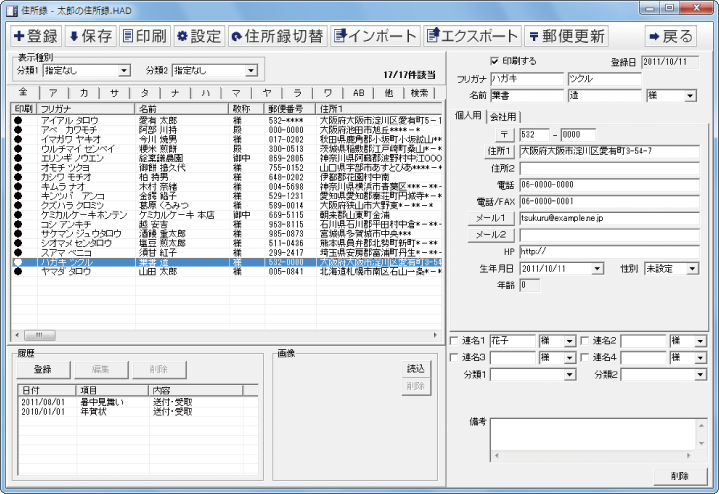Enable the 連名1 checkbox
This screenshot has height=494, width=719.
tap(455, 341)
